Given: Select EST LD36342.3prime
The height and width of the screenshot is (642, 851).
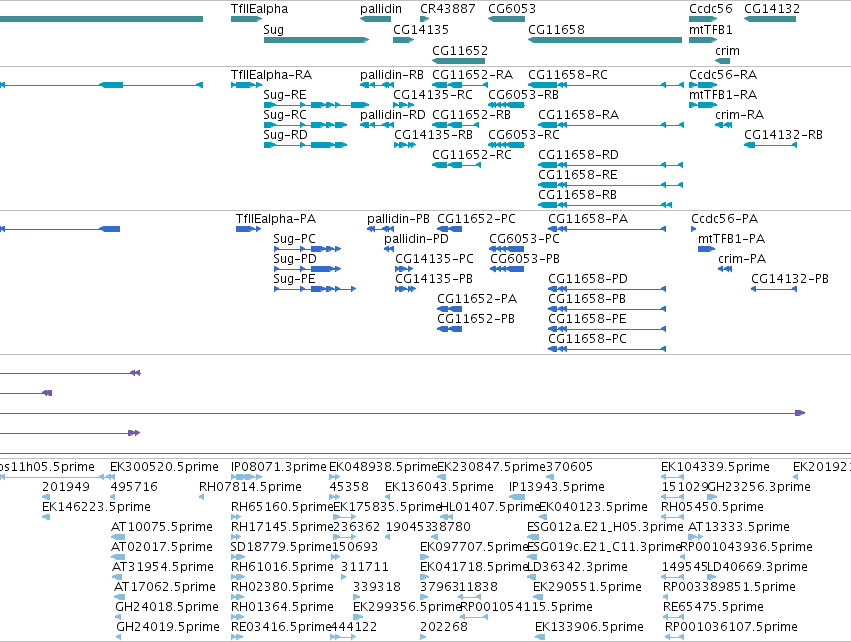Looking at the screenshot, I should coord(530,577).
